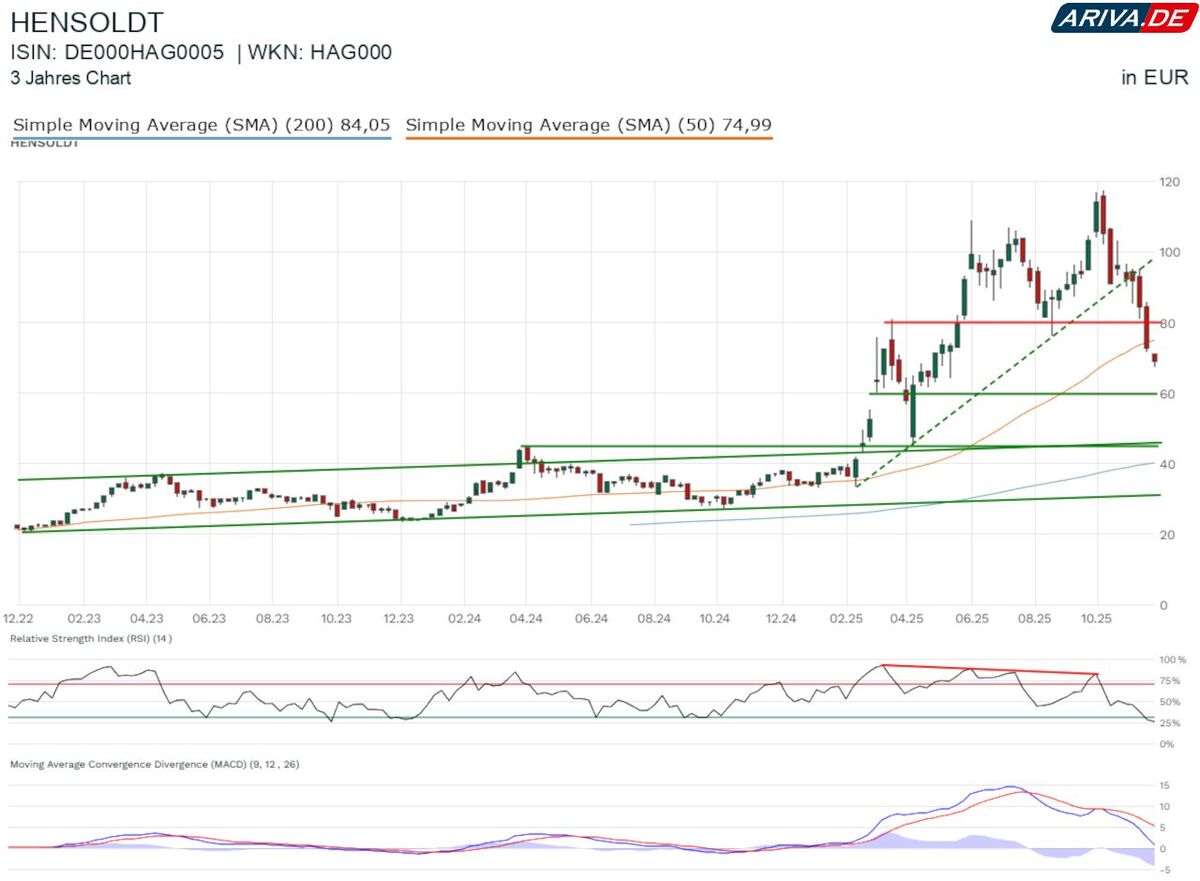Image resolution: width=1200 pixels, height=881 pixels.
Task: Click the 60 price axis label
Action: (x=1166, y=393)
